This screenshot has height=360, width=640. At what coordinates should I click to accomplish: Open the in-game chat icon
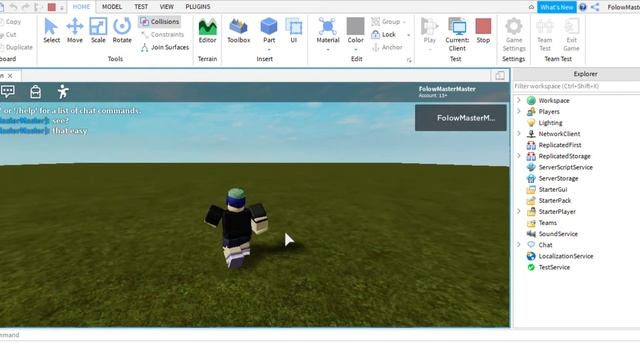[x=8, y=91]
